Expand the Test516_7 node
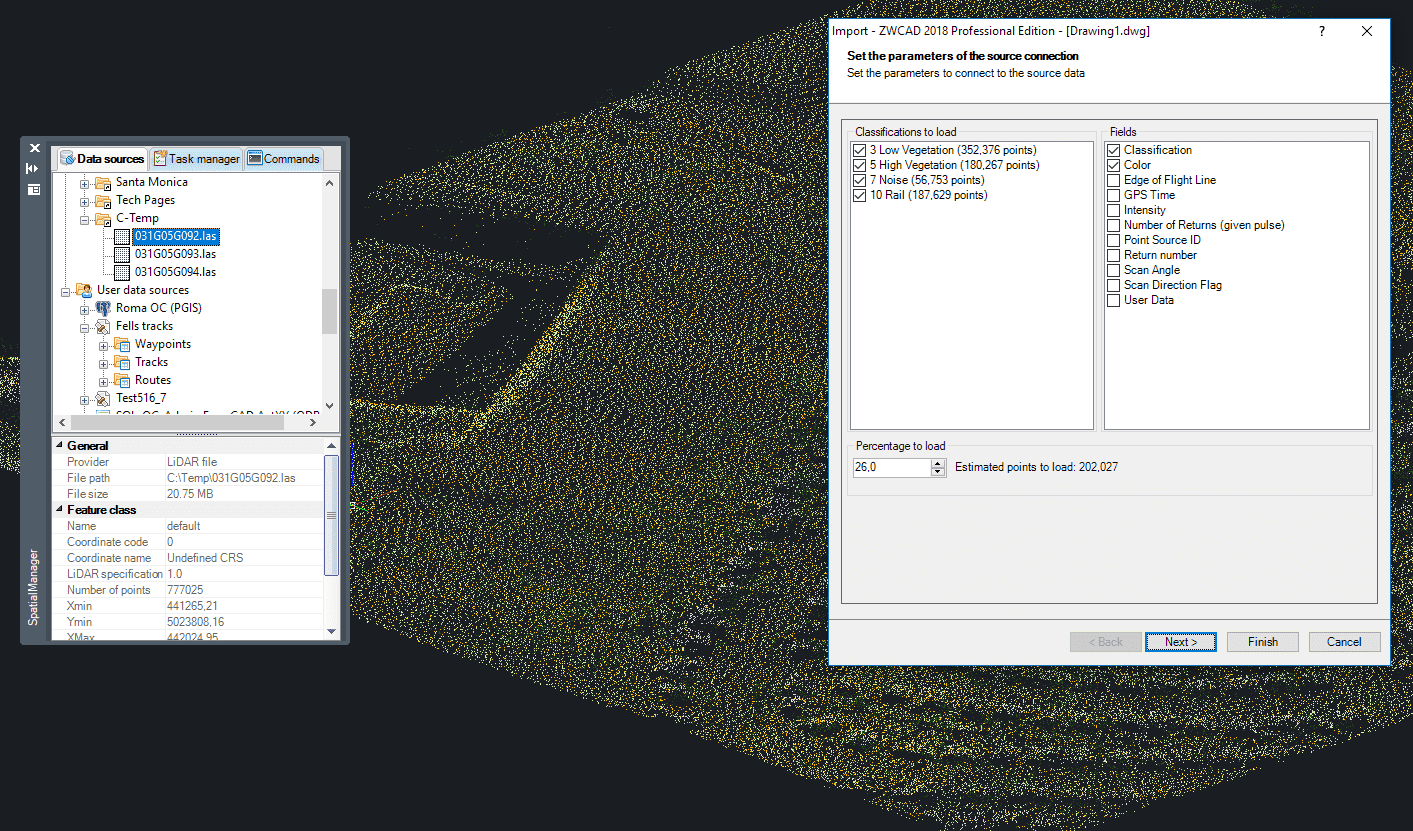The image size is (1413, 831). [85, 399]
